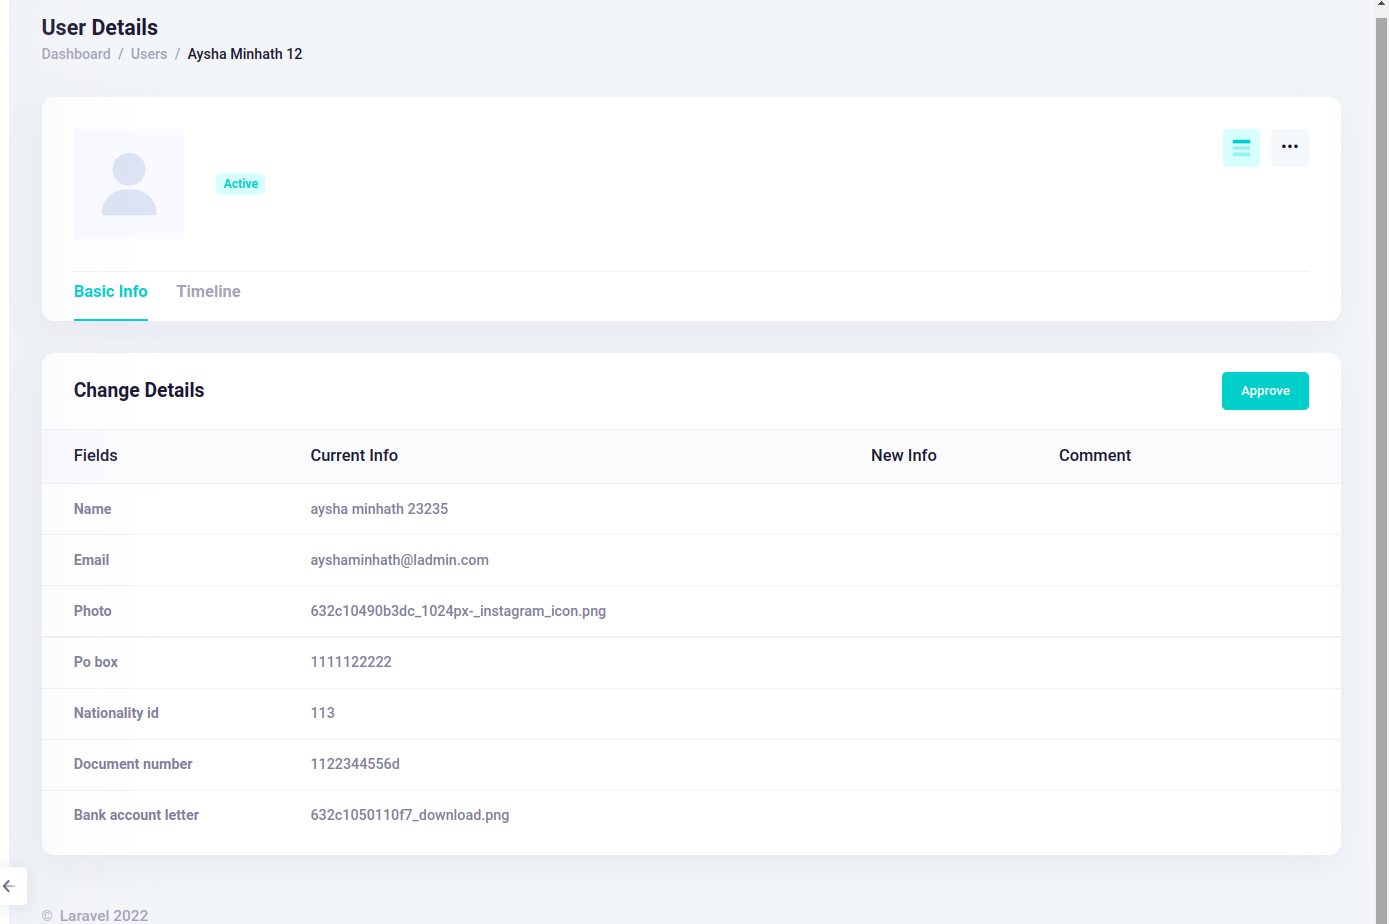Screen dimensions: 1389x924
Task: Click the New Info column header
Action: (x=903, y=456)
